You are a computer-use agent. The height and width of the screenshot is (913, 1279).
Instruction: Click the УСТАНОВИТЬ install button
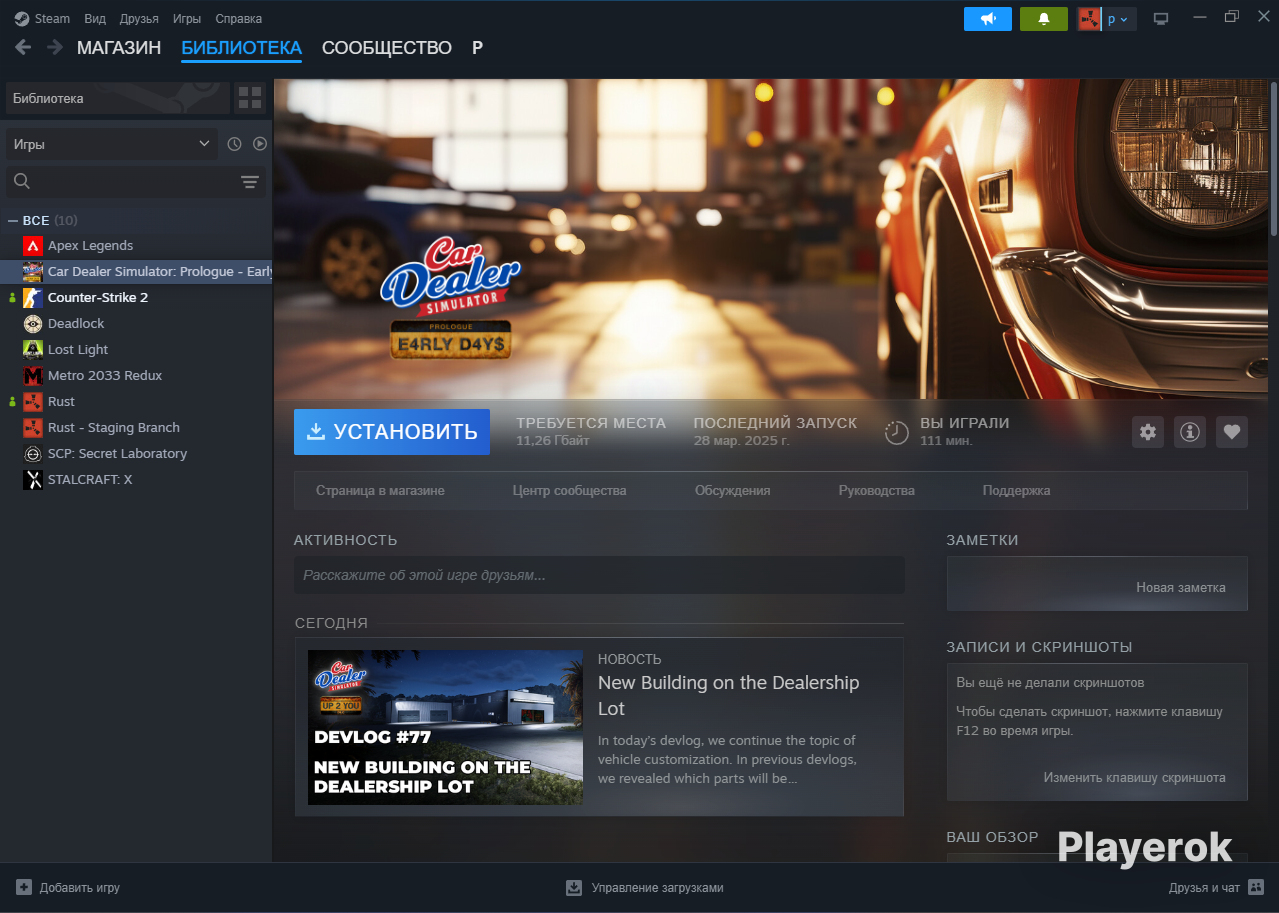(392, 432)
